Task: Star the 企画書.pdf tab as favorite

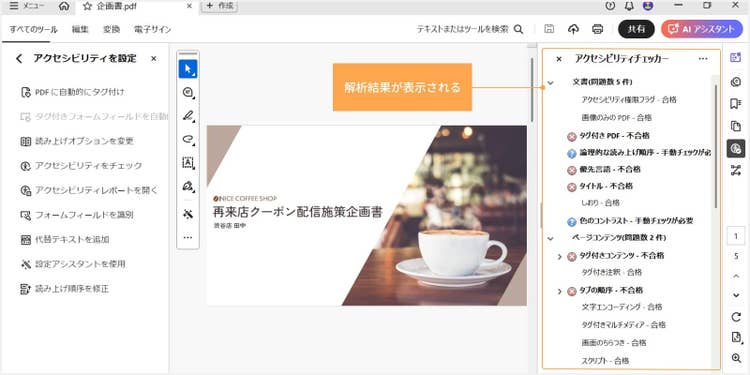Action: 87,6
